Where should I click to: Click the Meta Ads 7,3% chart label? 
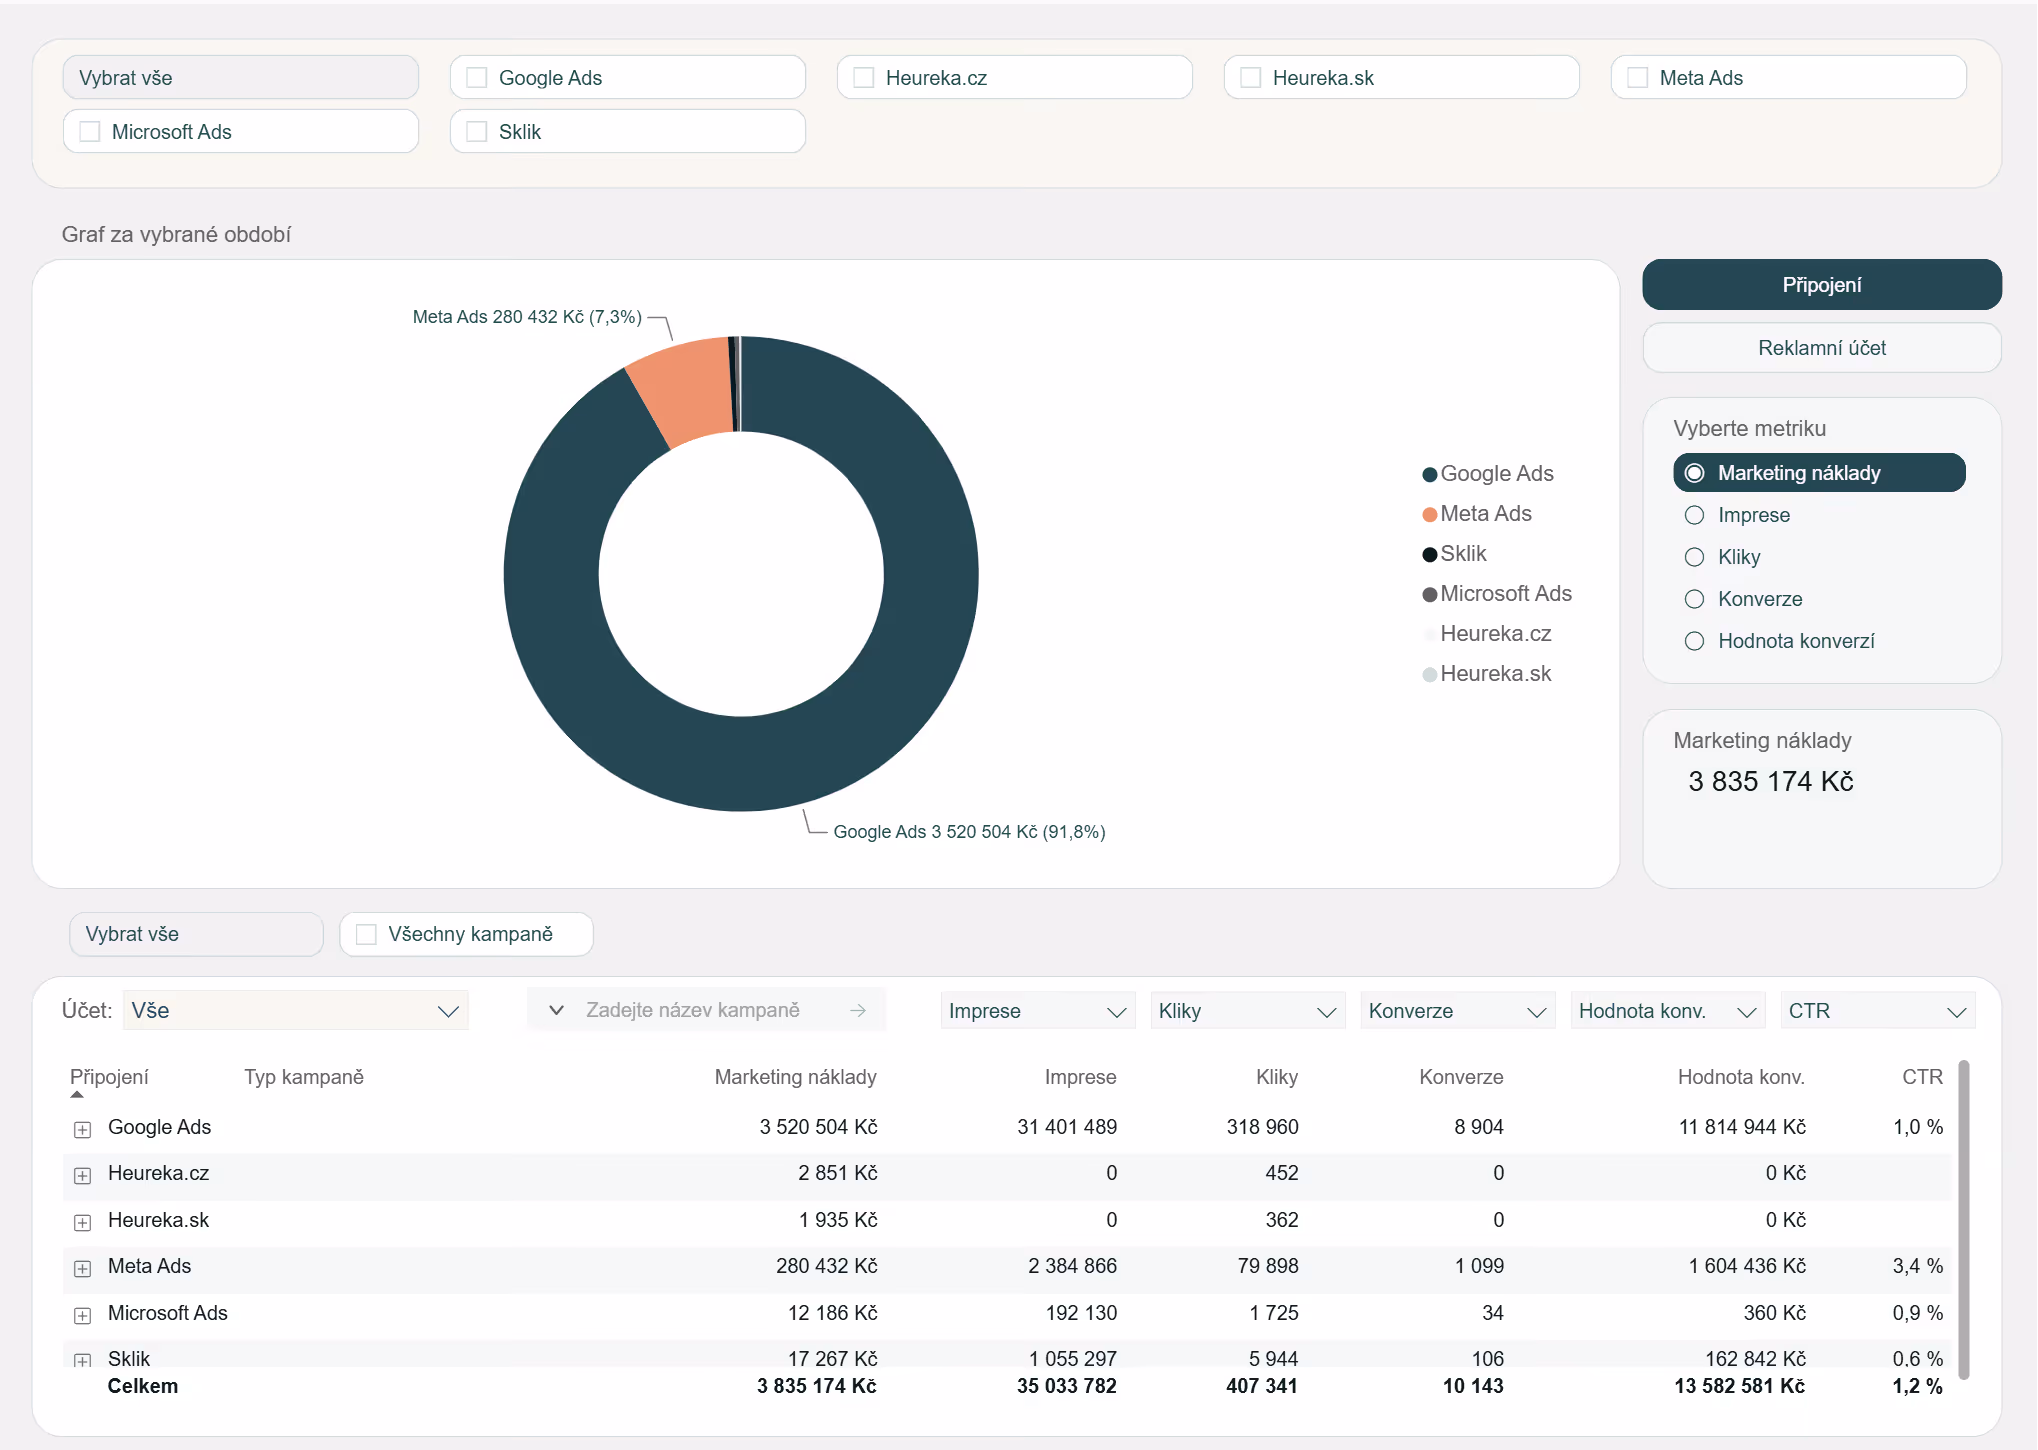coord(527,317)
